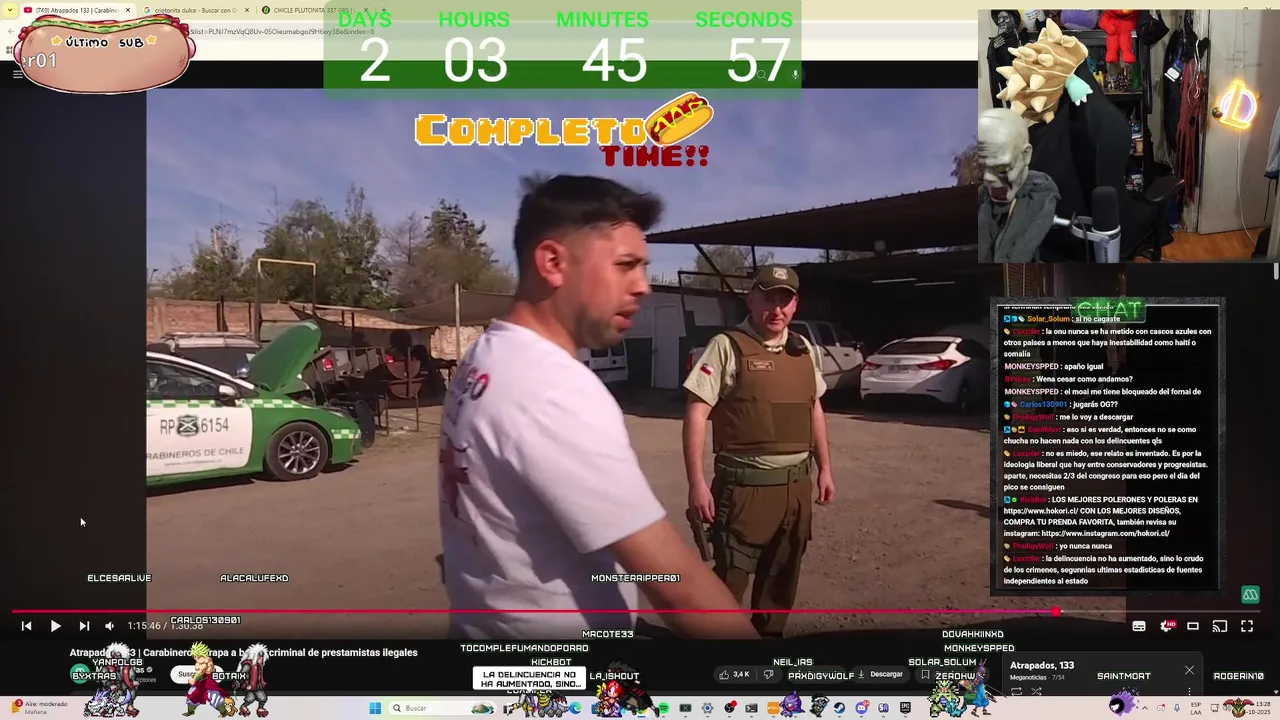Toggle subtitles on the video player

(x=1139, y=626)
